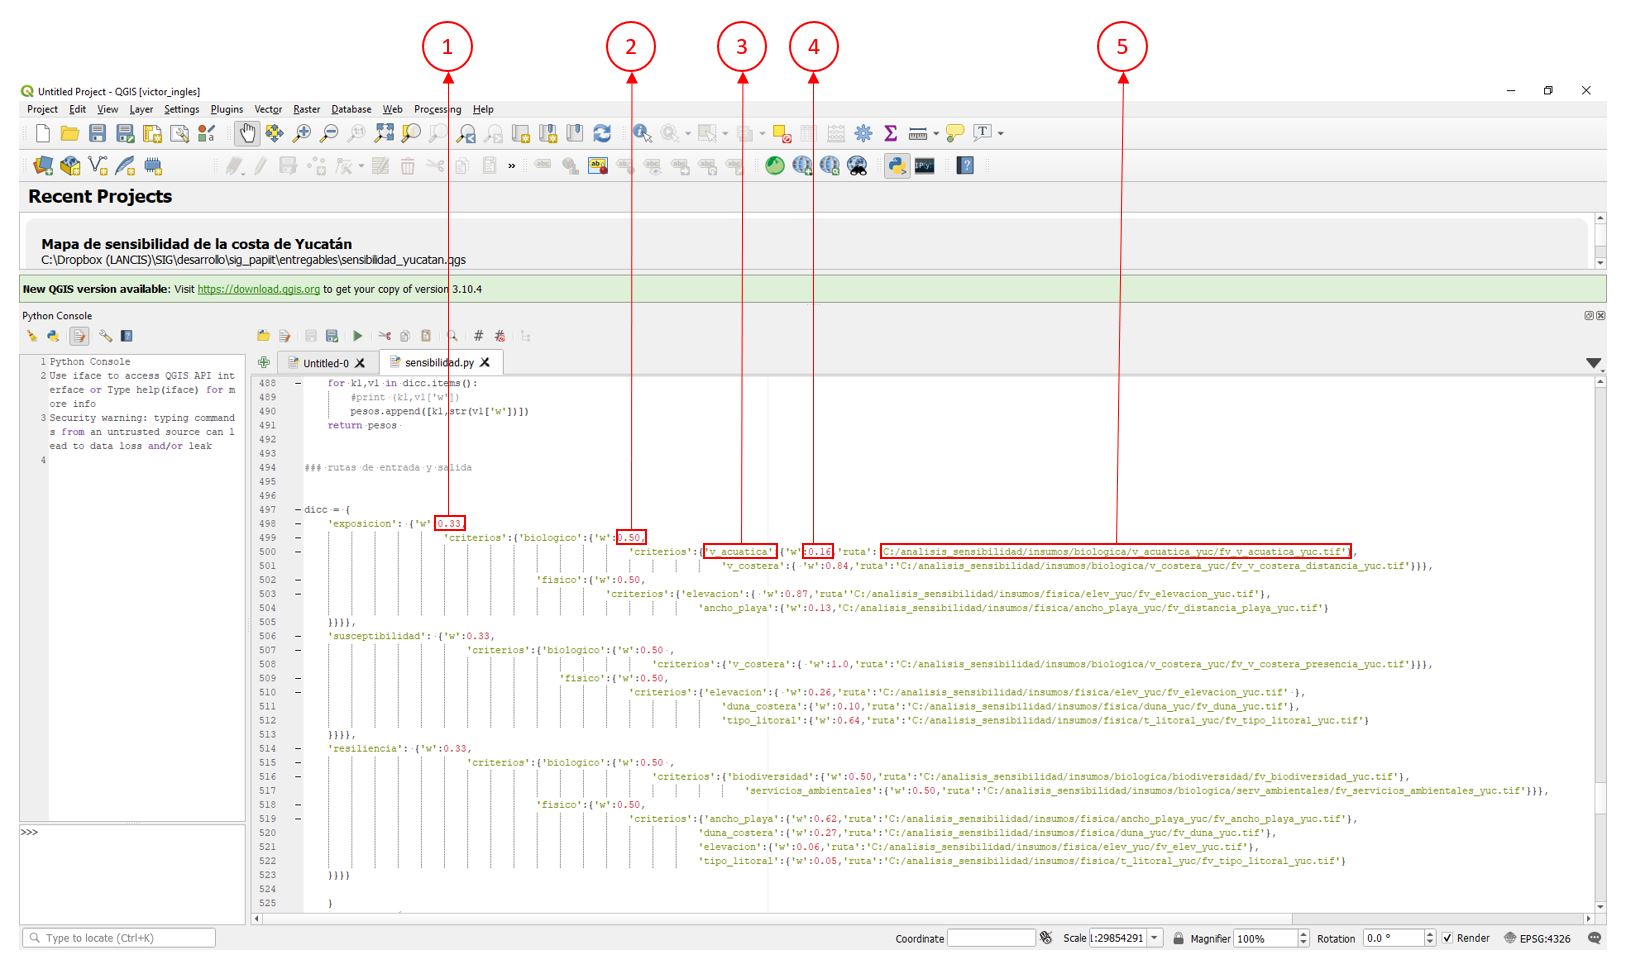The height and width of the screenshot is (973, 1639).
Task: Collapse the code fold at line 497
Action: pyautogui.click(x=298, y=510)
